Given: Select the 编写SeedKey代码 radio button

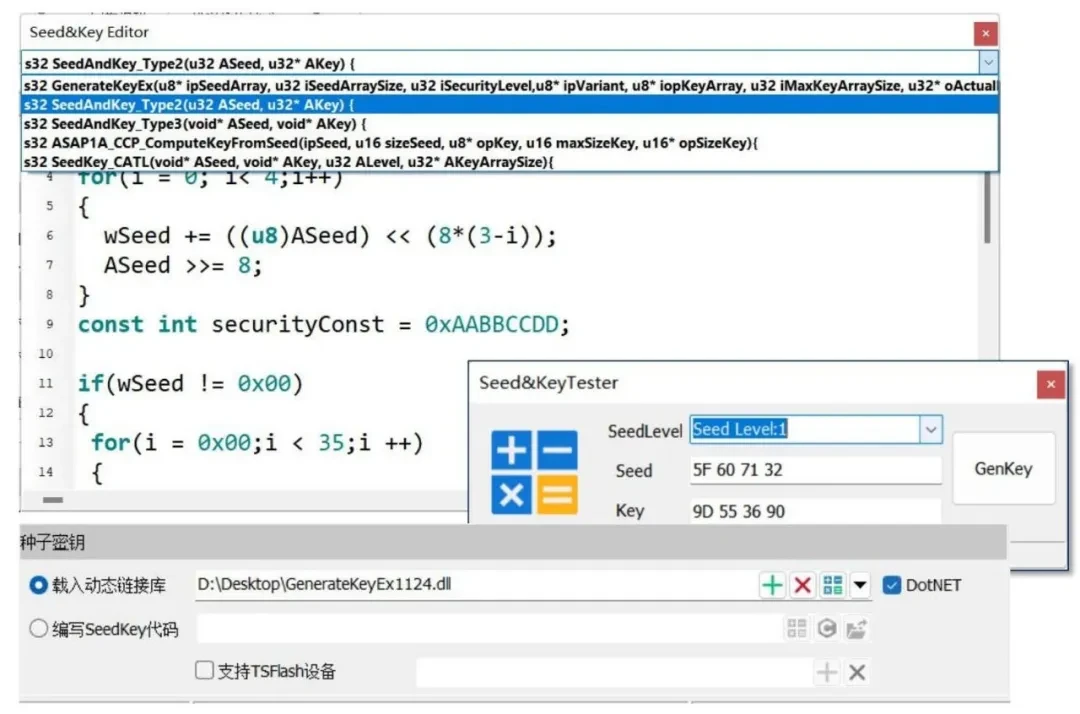Looking at the screenshot, I should tap(39, 628).
